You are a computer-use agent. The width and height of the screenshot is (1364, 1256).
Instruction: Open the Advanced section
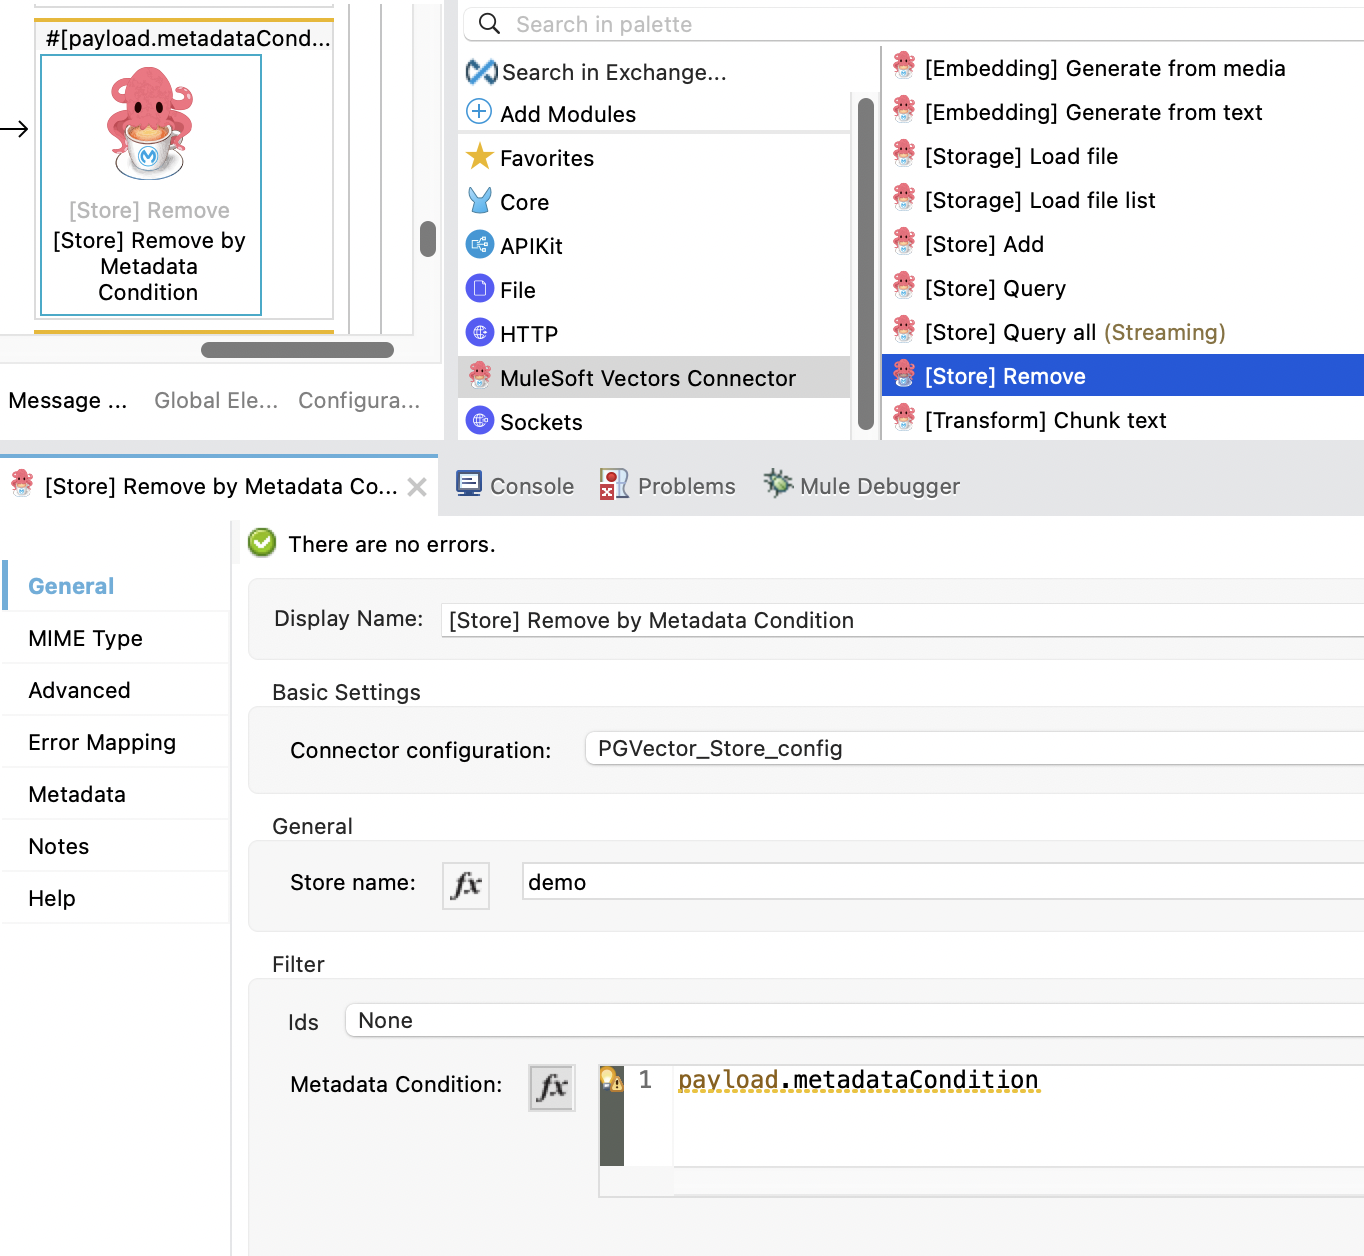click(x=116, y=690)
